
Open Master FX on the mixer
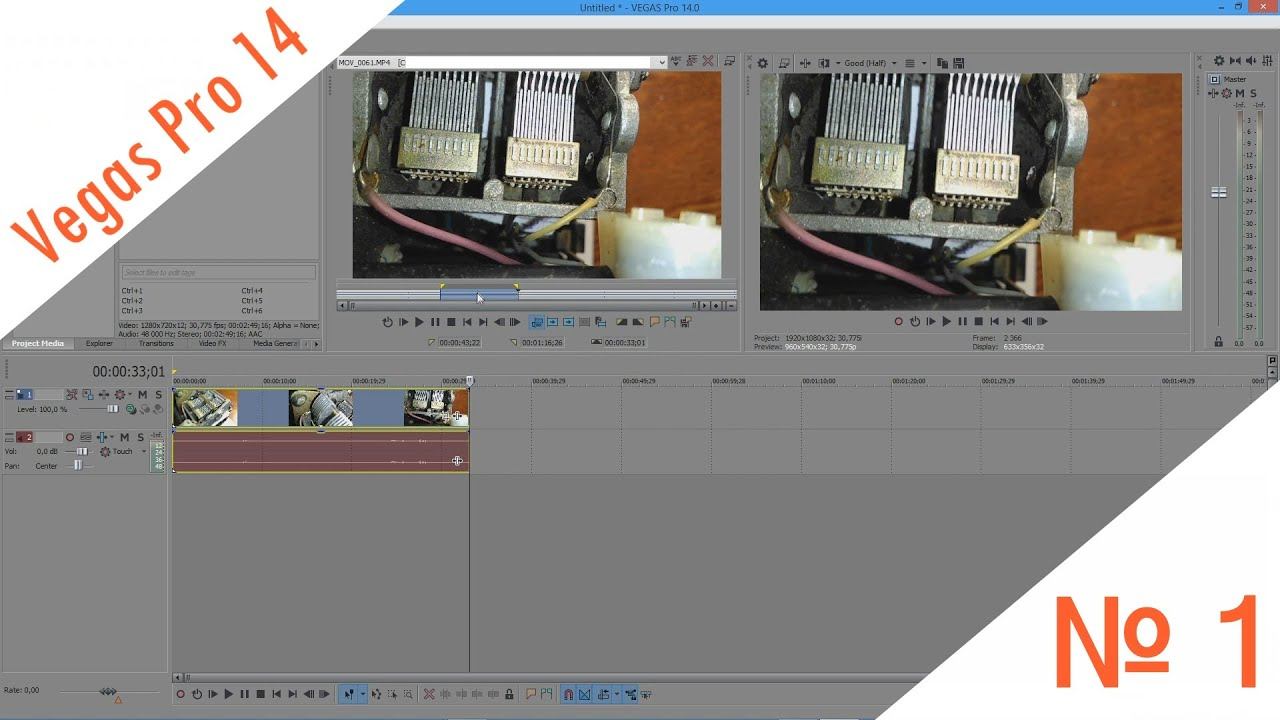point(1214,93)
